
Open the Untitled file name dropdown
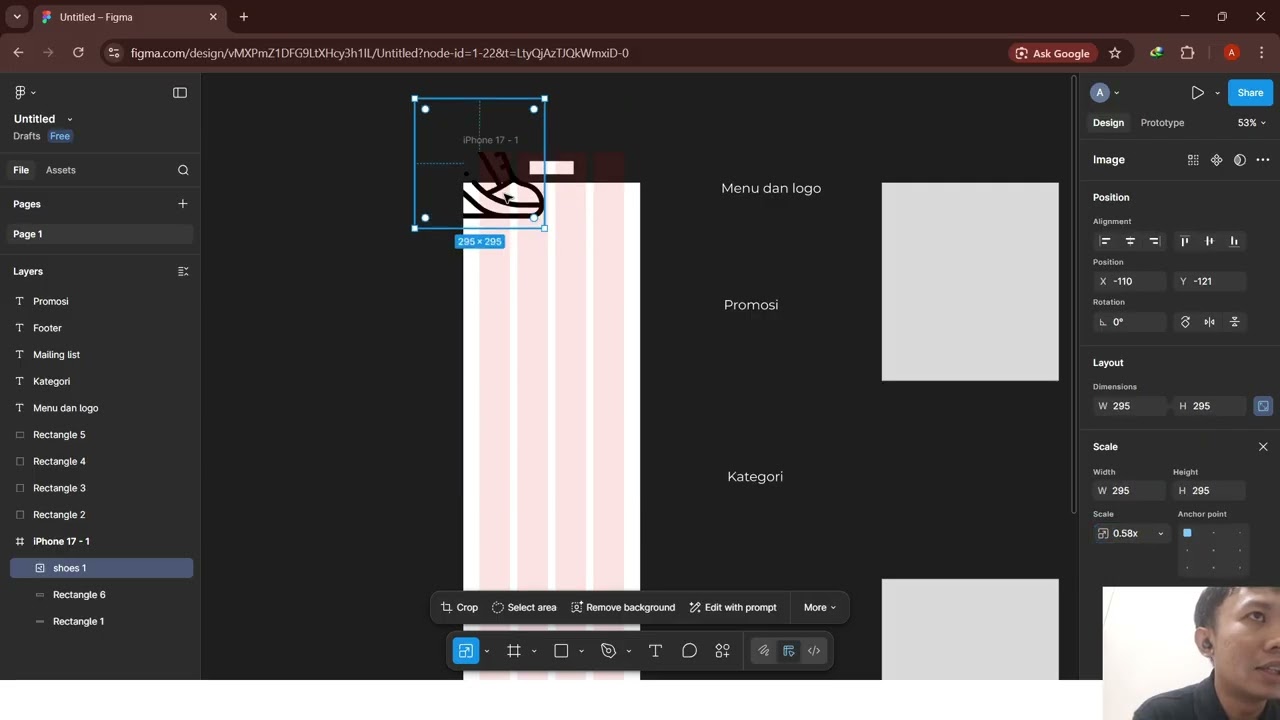pyautogui.click(x=69, y=119)
